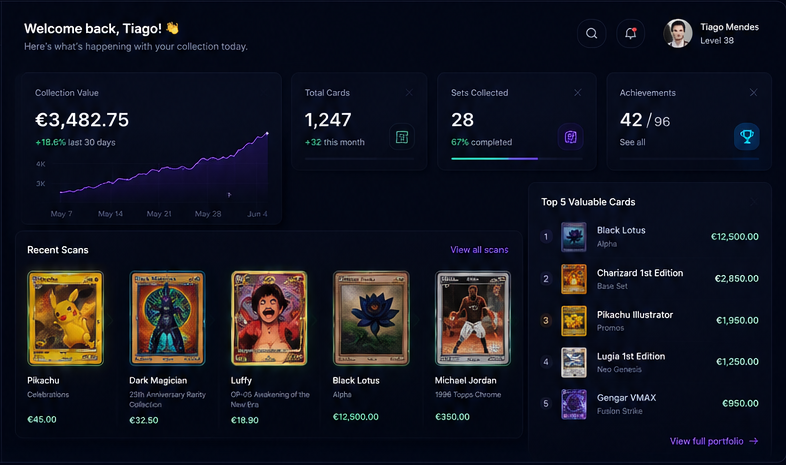Click the €2,850.00 price
The height and width of the screenshot is (465, 786).
736,279
